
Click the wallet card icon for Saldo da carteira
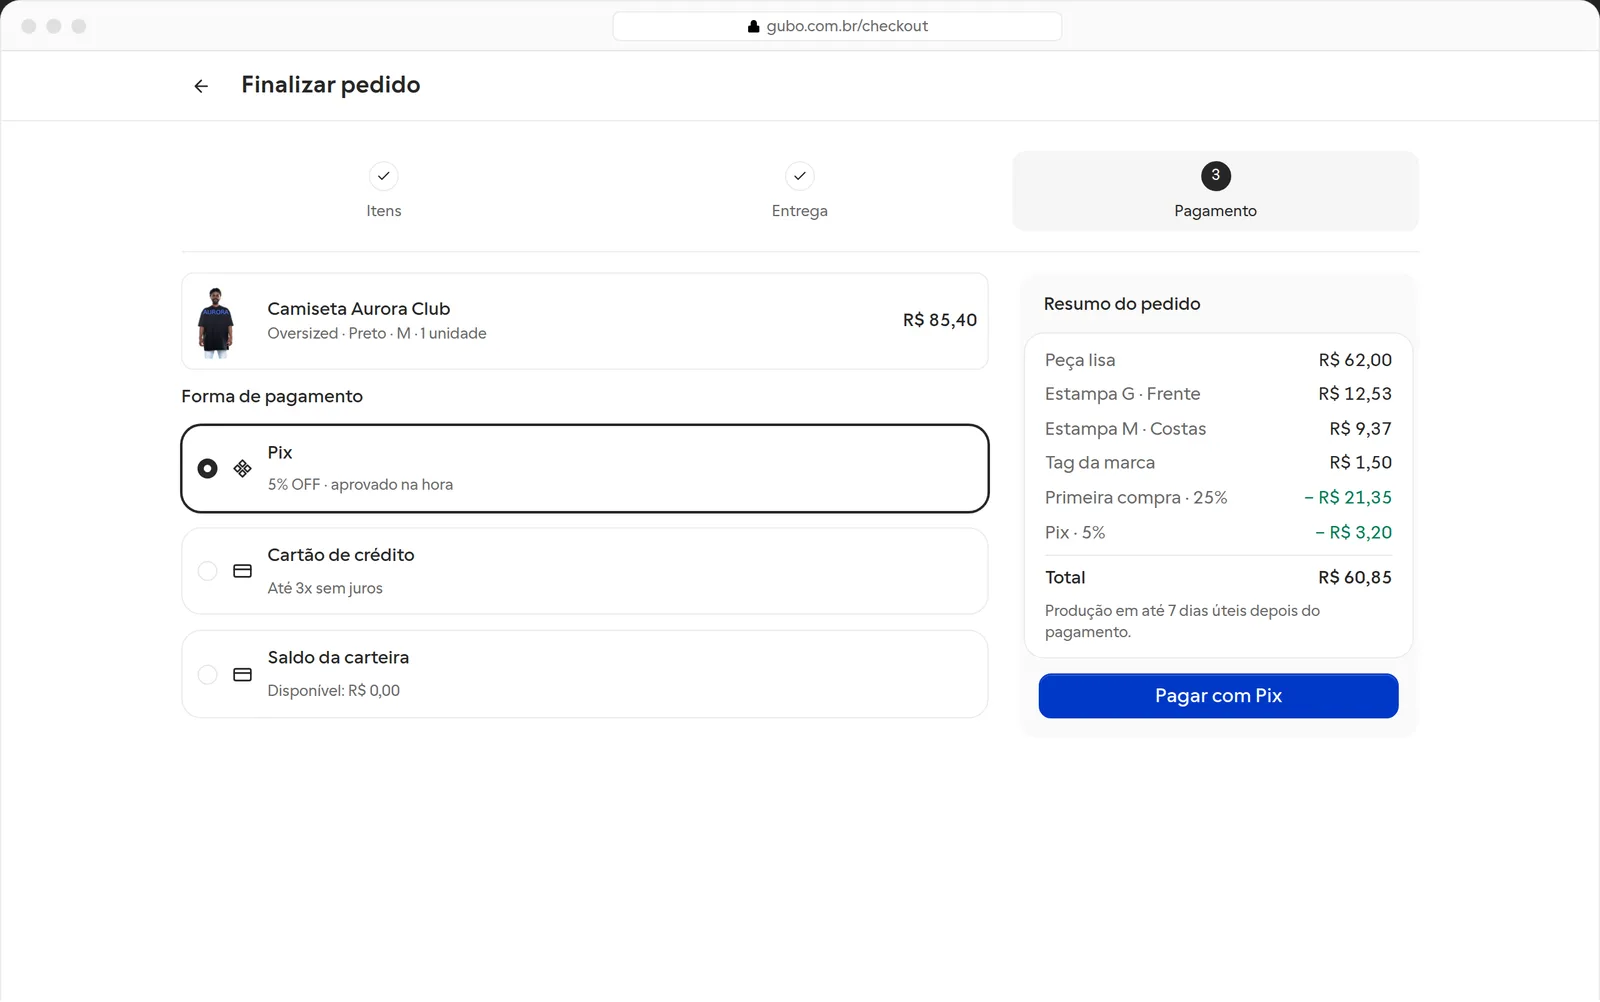(242, 675)
